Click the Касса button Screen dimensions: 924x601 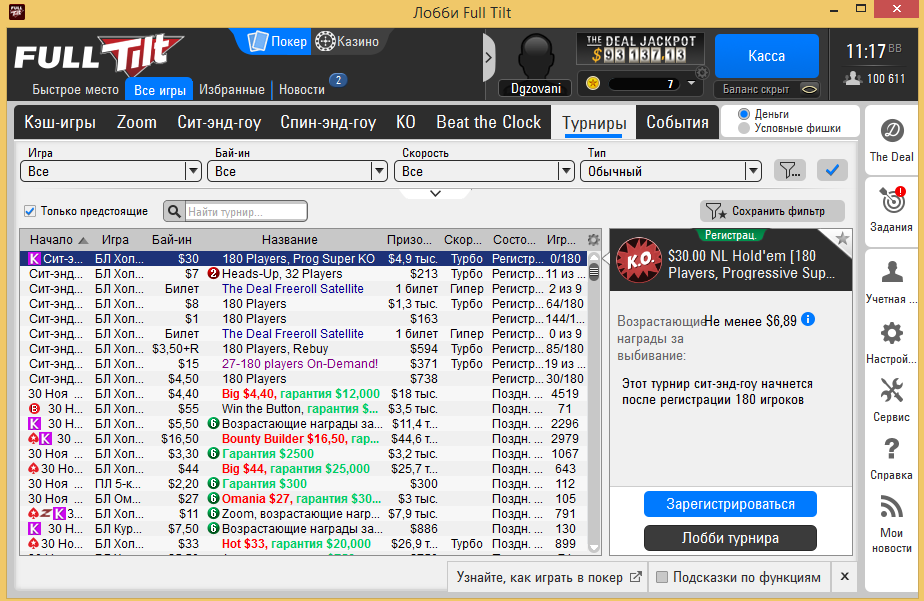[766, 56]
